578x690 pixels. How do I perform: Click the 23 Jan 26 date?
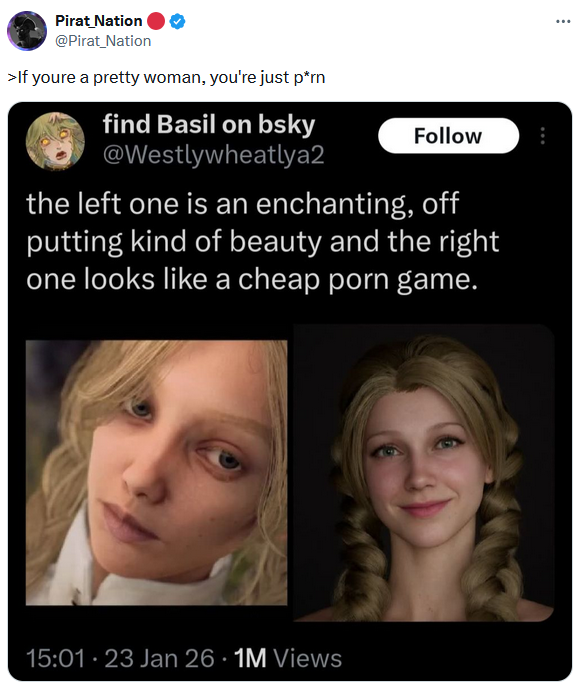click(159, 658)
